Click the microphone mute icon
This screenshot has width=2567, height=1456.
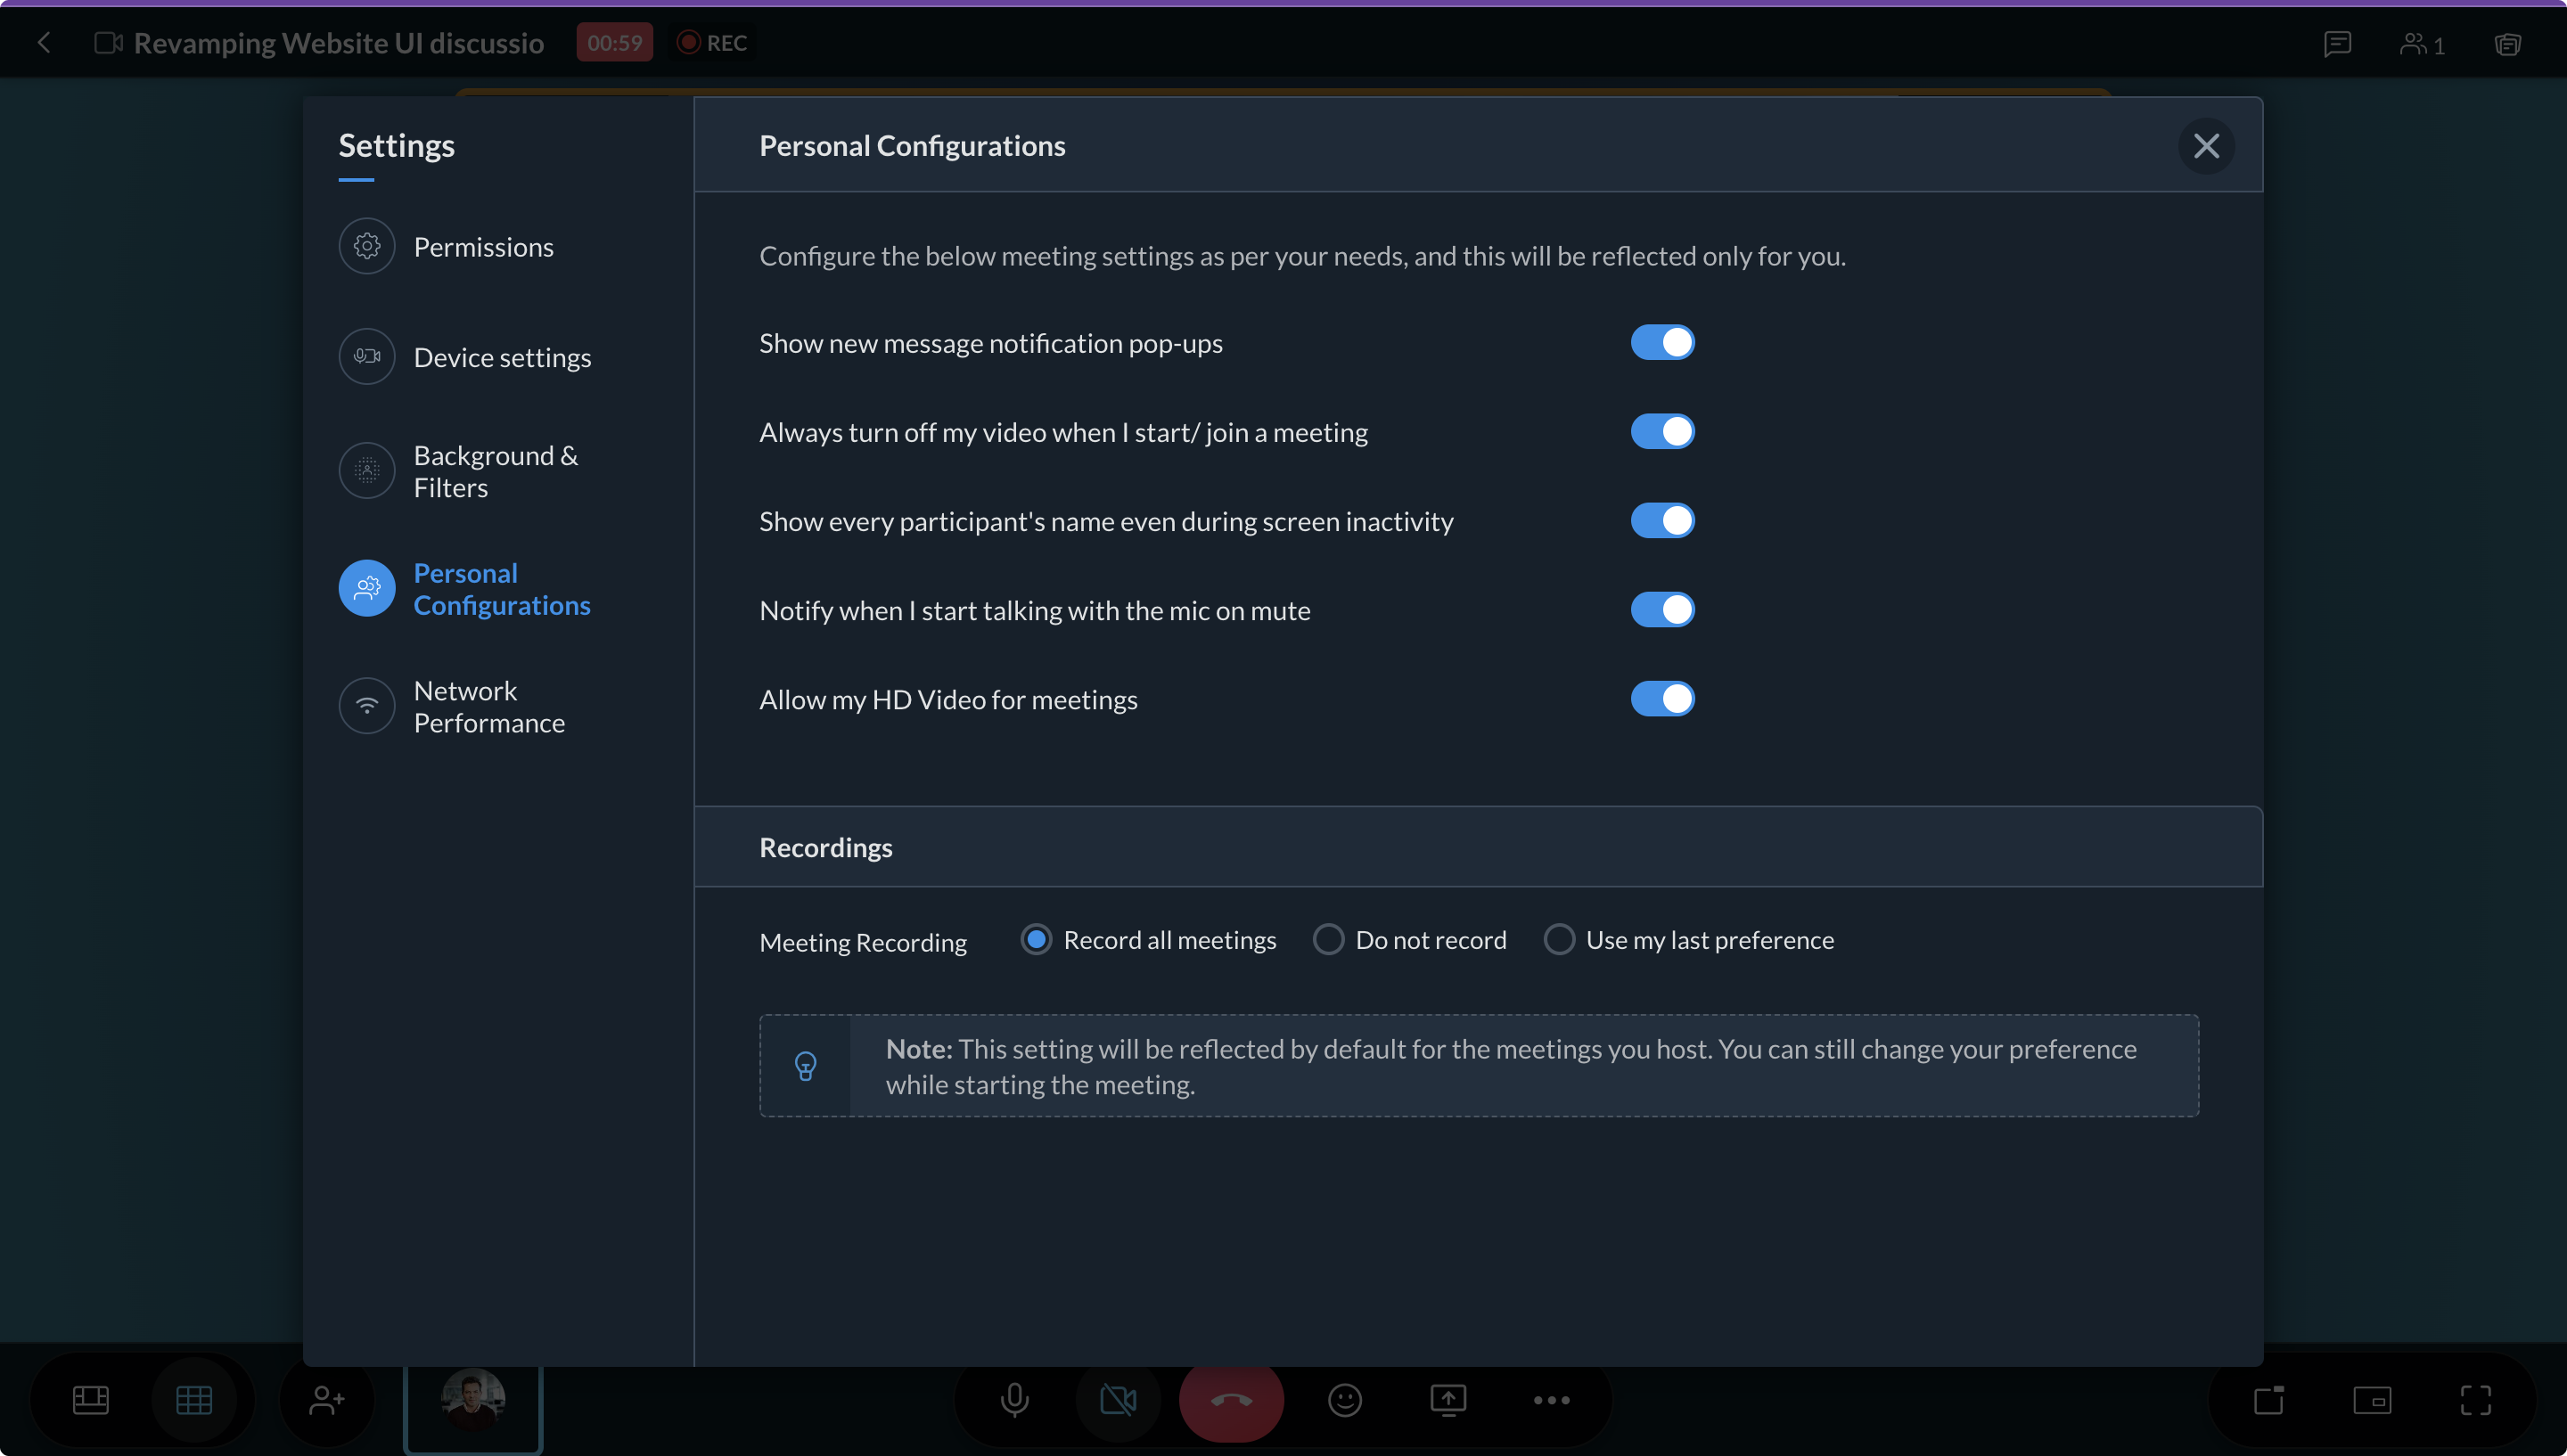pyautogui.click(x=1014, y=1400)
